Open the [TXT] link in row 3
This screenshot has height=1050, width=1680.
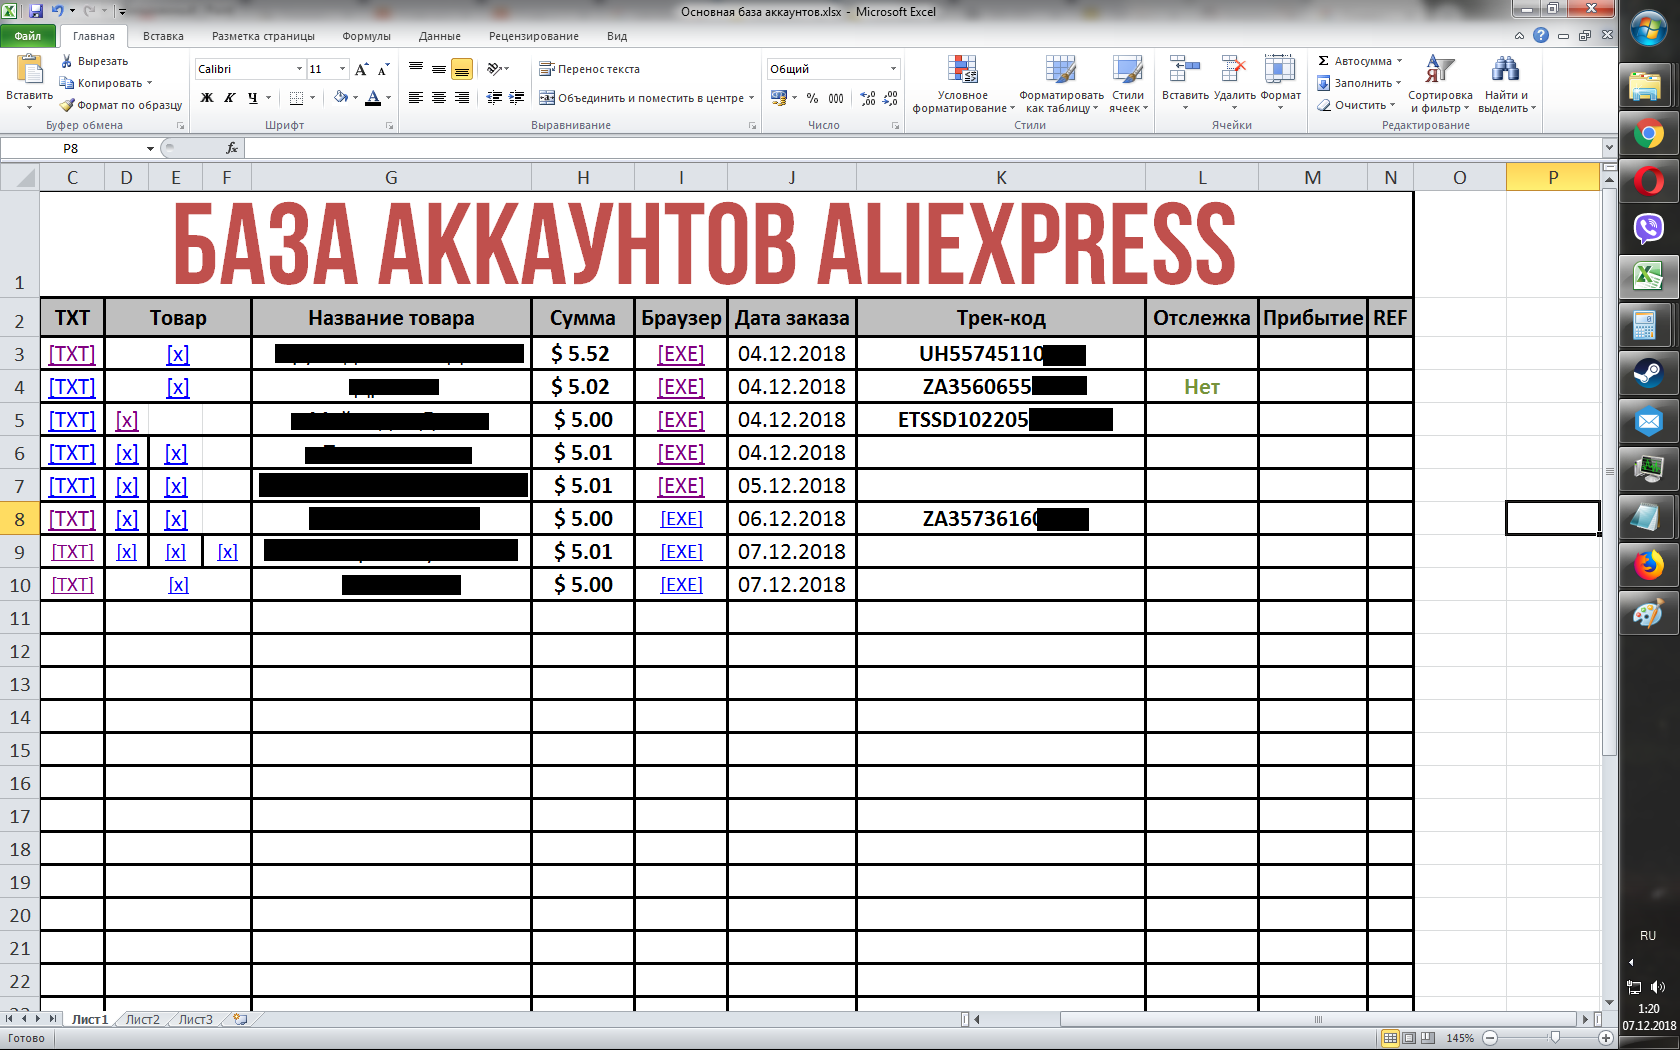click(x=72, y=354)
